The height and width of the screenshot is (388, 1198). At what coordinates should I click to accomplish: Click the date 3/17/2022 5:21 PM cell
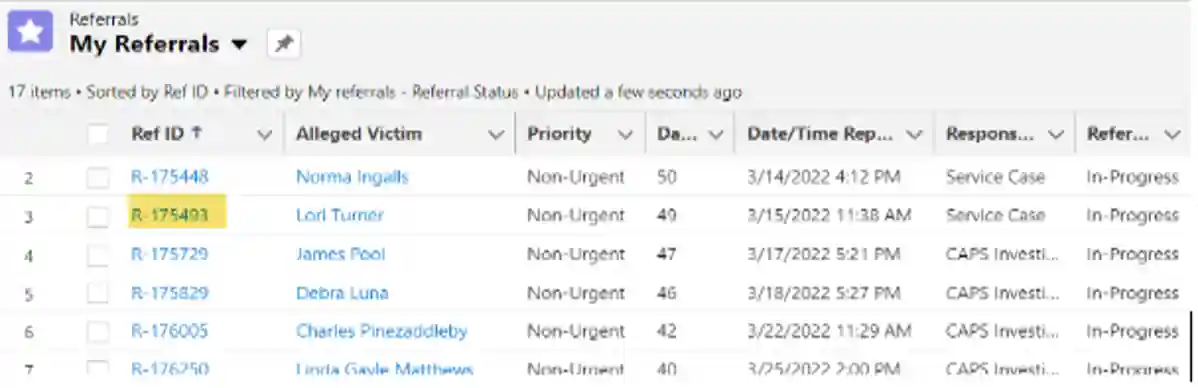click(824, 254)
